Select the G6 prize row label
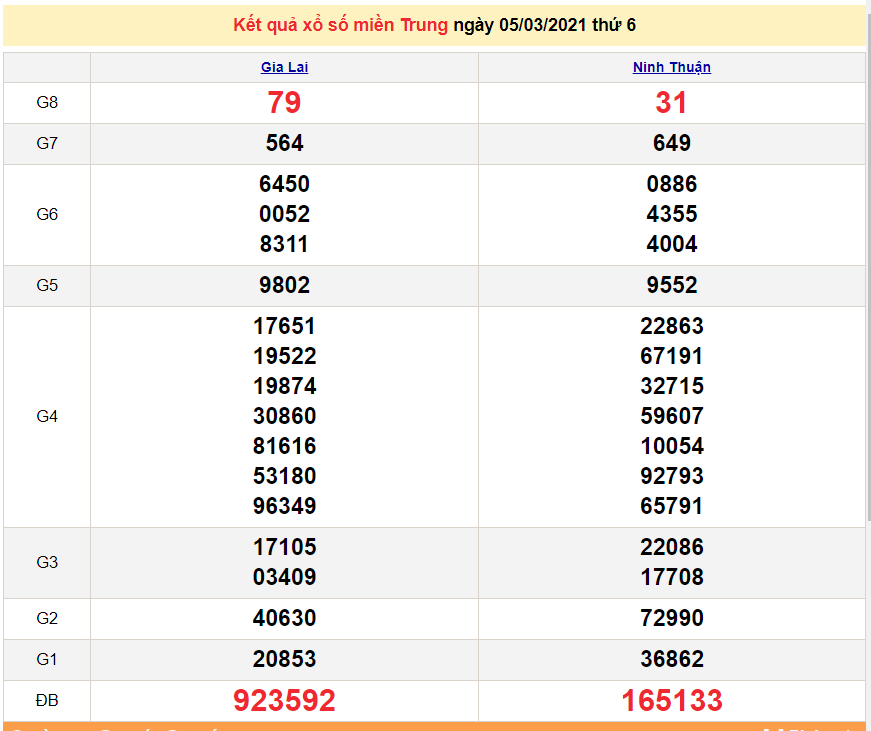The image size is (871, 731). click(x=47, y=214)
